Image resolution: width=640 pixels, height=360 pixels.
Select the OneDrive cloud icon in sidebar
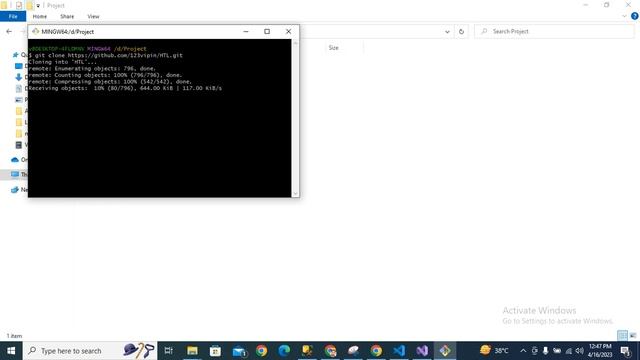click(x=15, y=160)
